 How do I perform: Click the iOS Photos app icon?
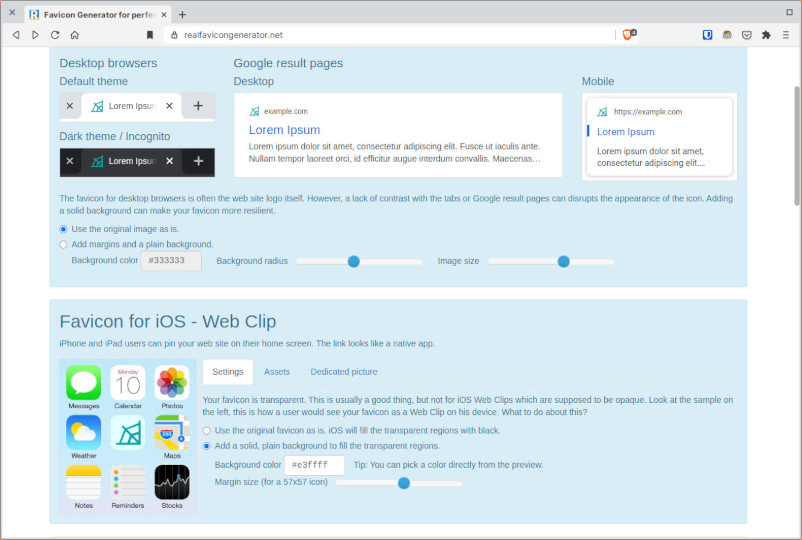point(172,382)
